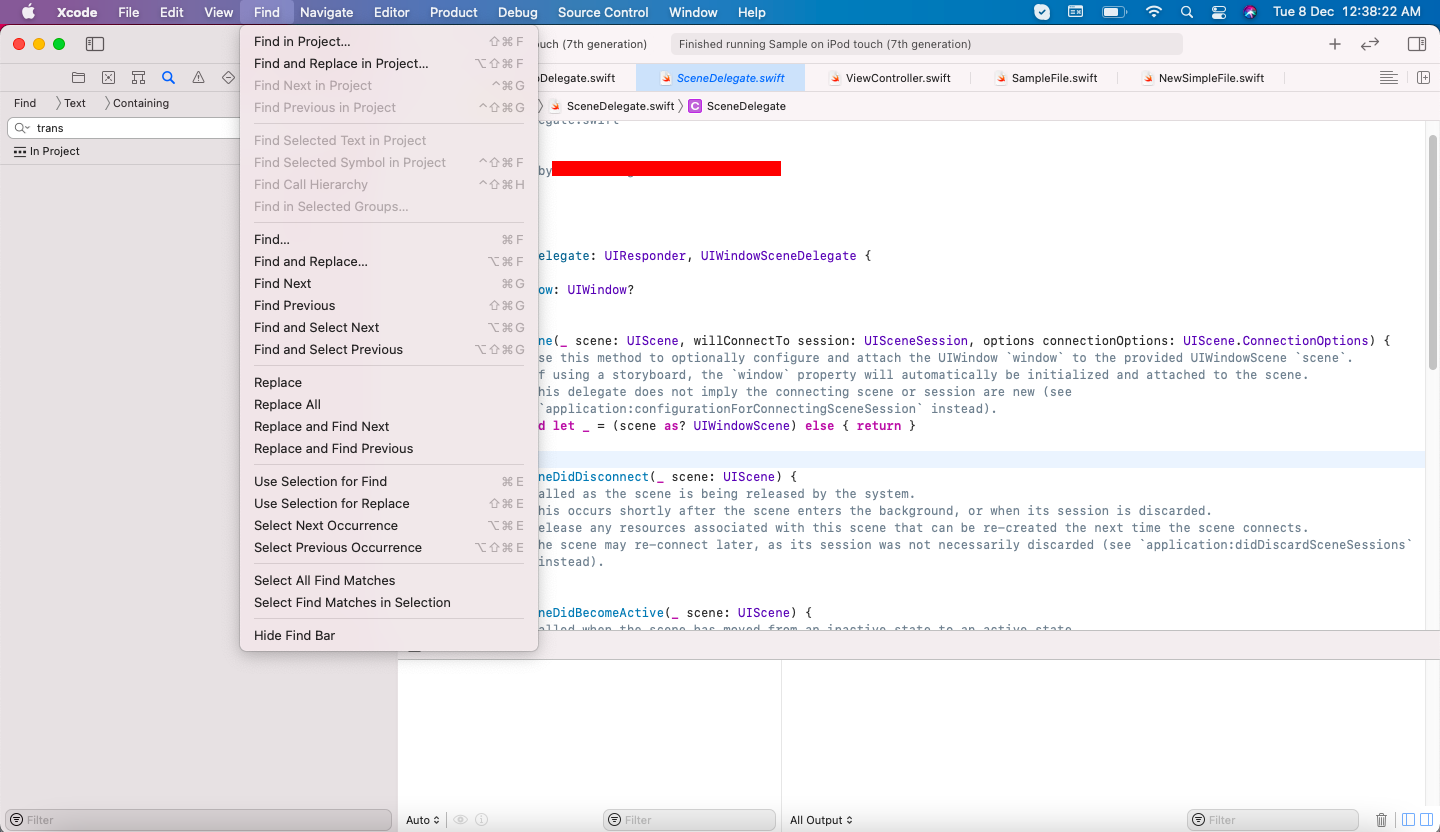Switch to the NewSimpleFile.swift tab
This screenshot has width=1440, height=832.
coord(1201,78)
